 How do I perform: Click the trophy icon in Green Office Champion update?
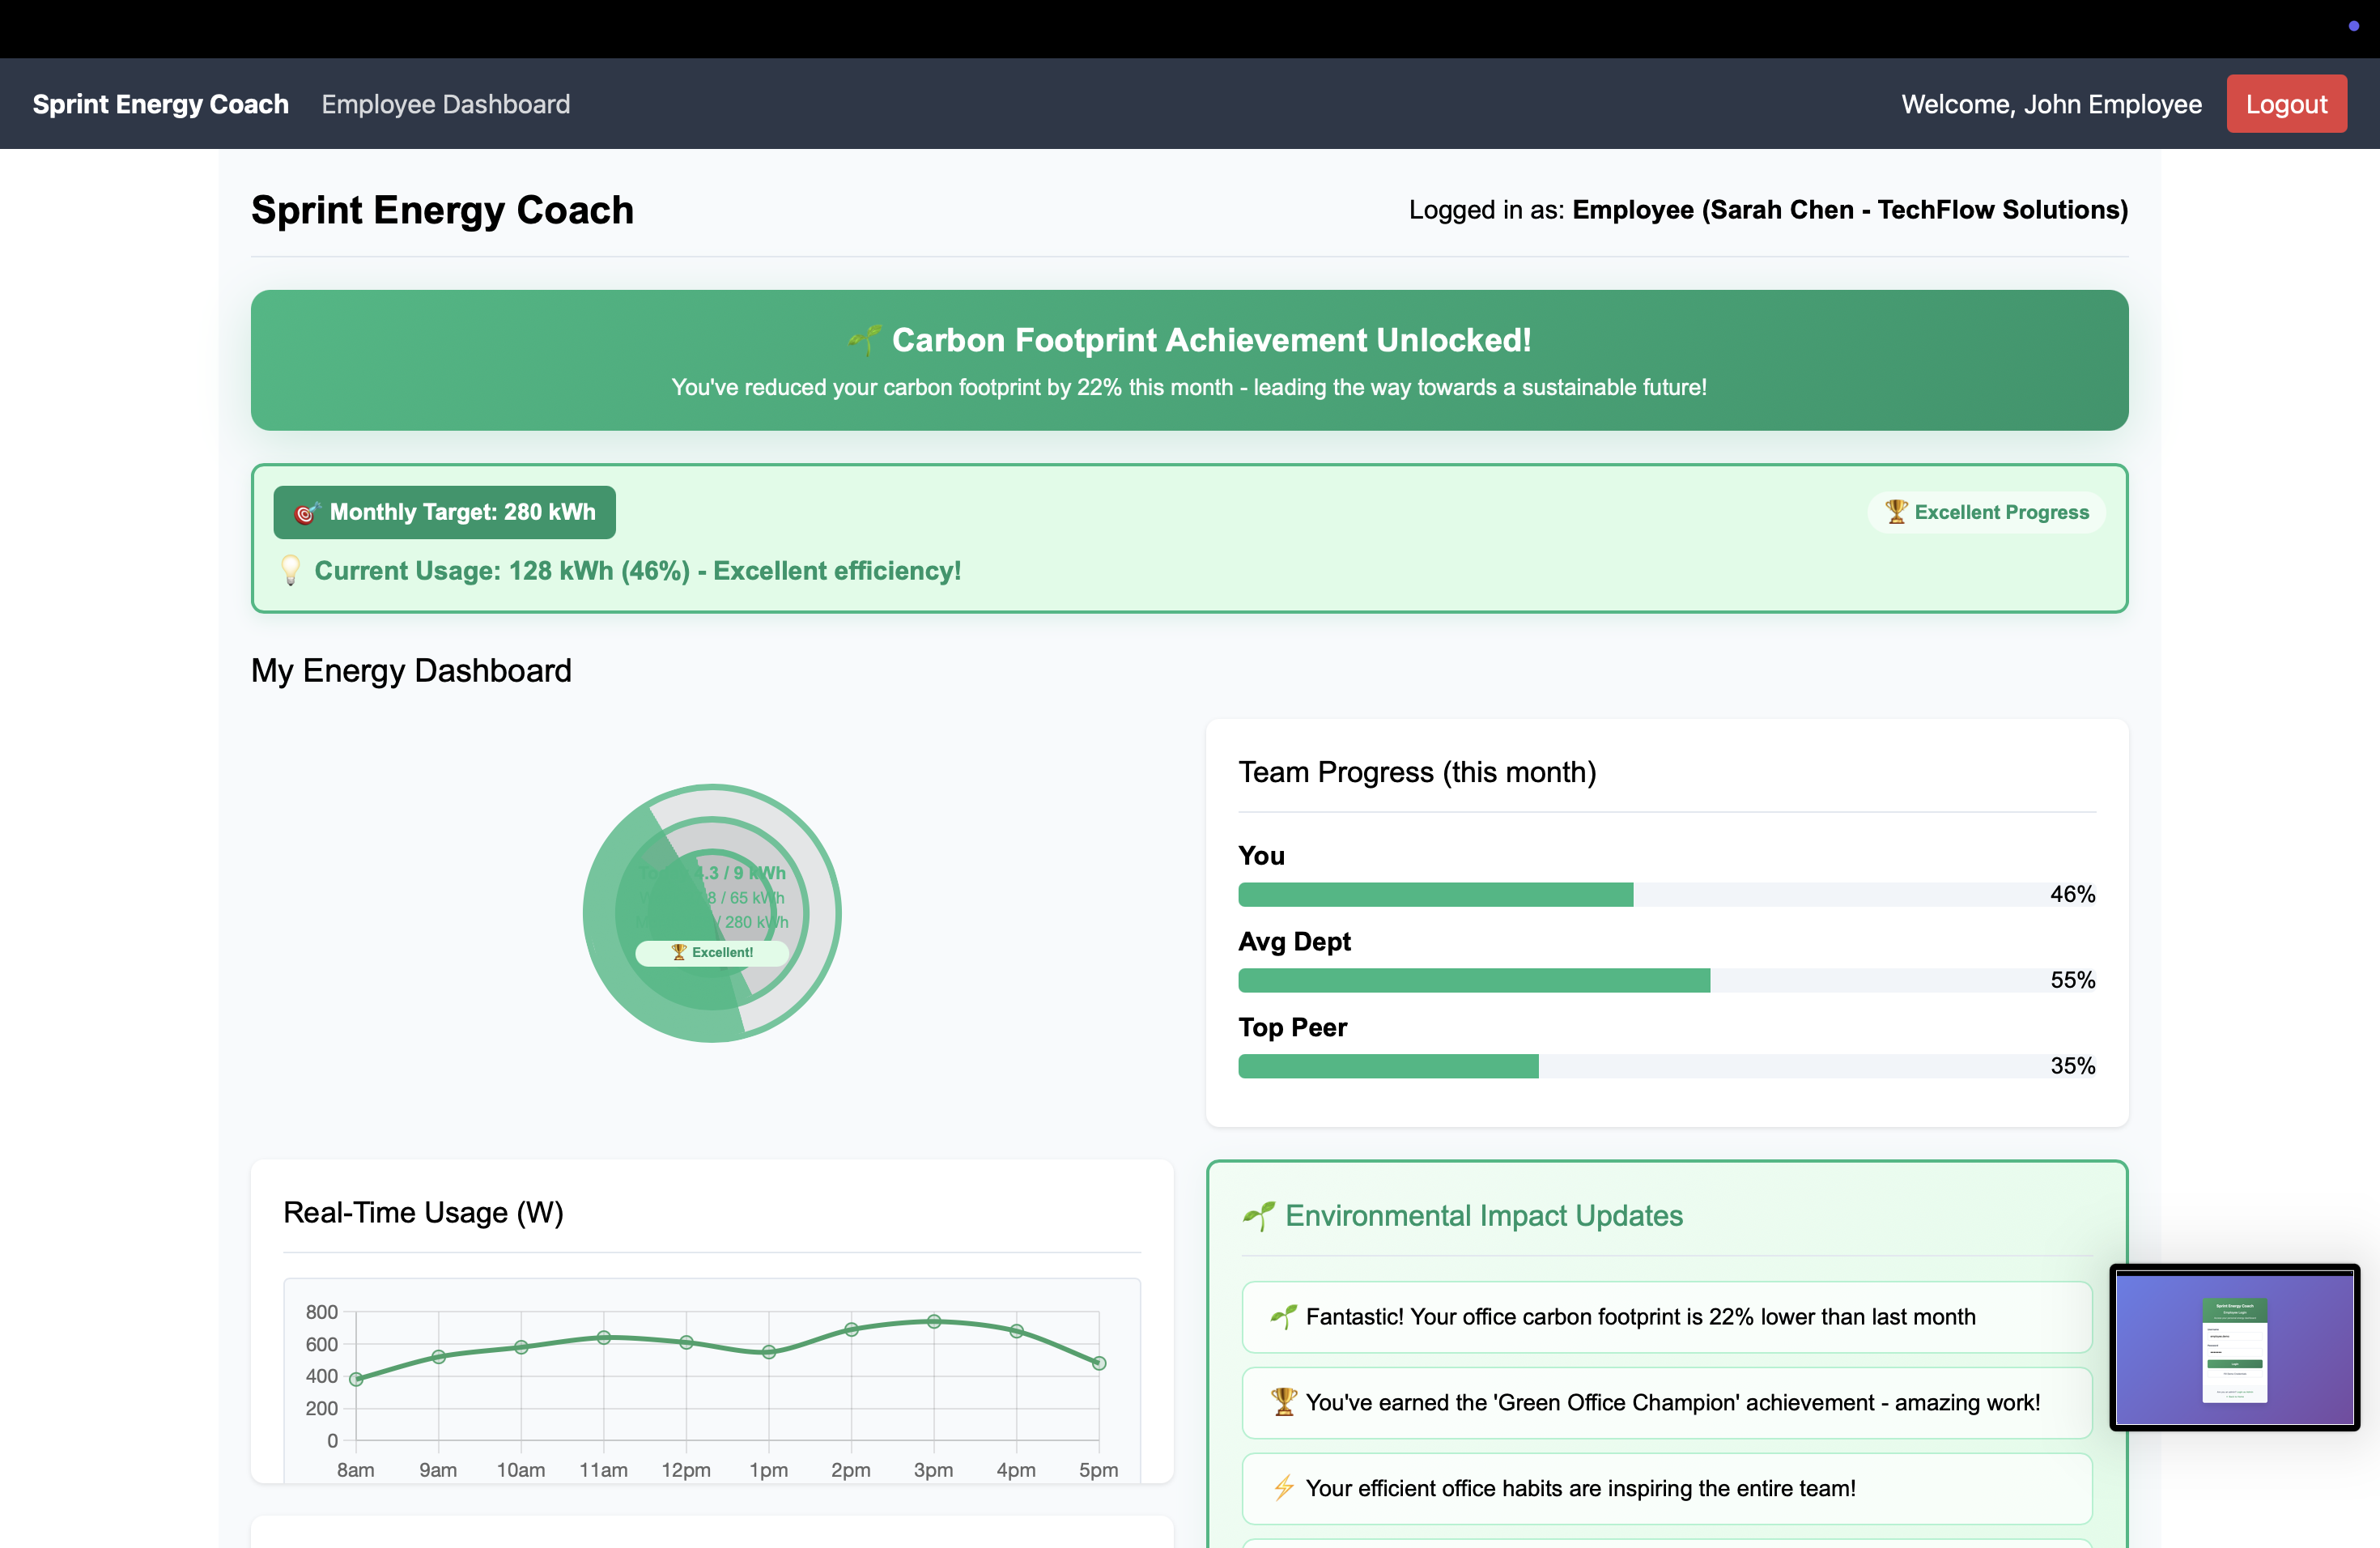(x=1284, y=1402)
